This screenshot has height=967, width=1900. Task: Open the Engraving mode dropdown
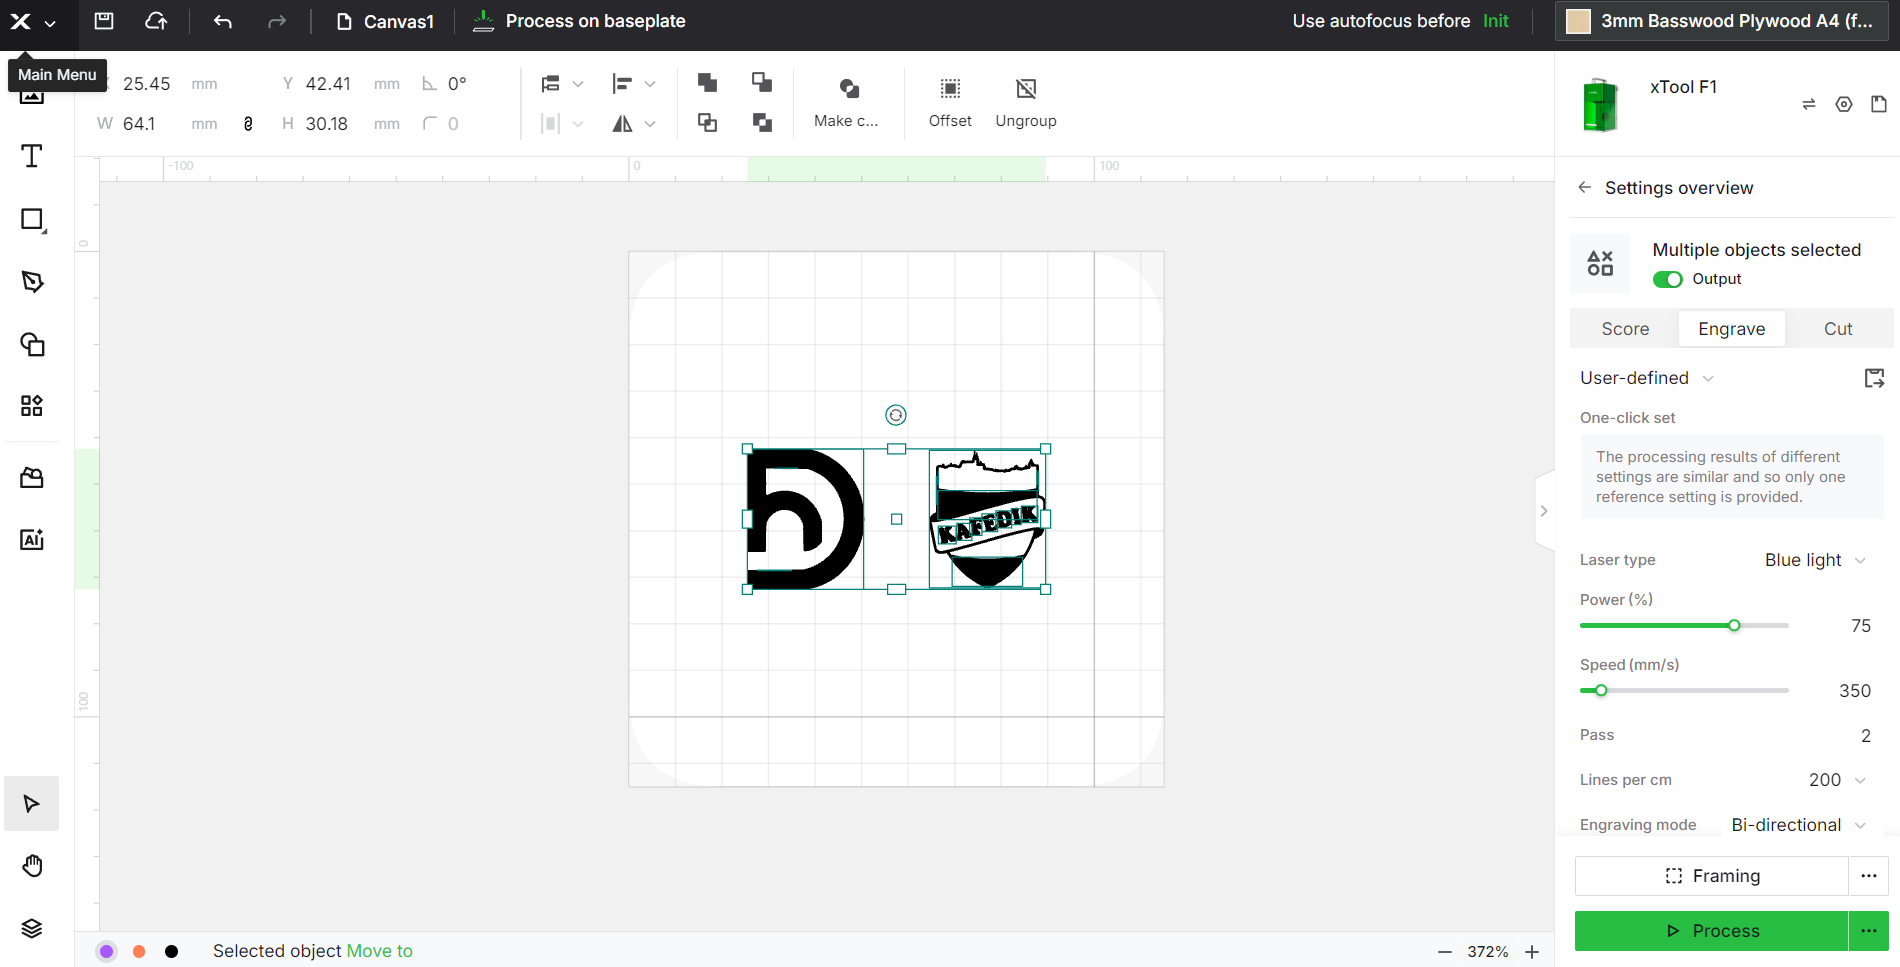1798,825
